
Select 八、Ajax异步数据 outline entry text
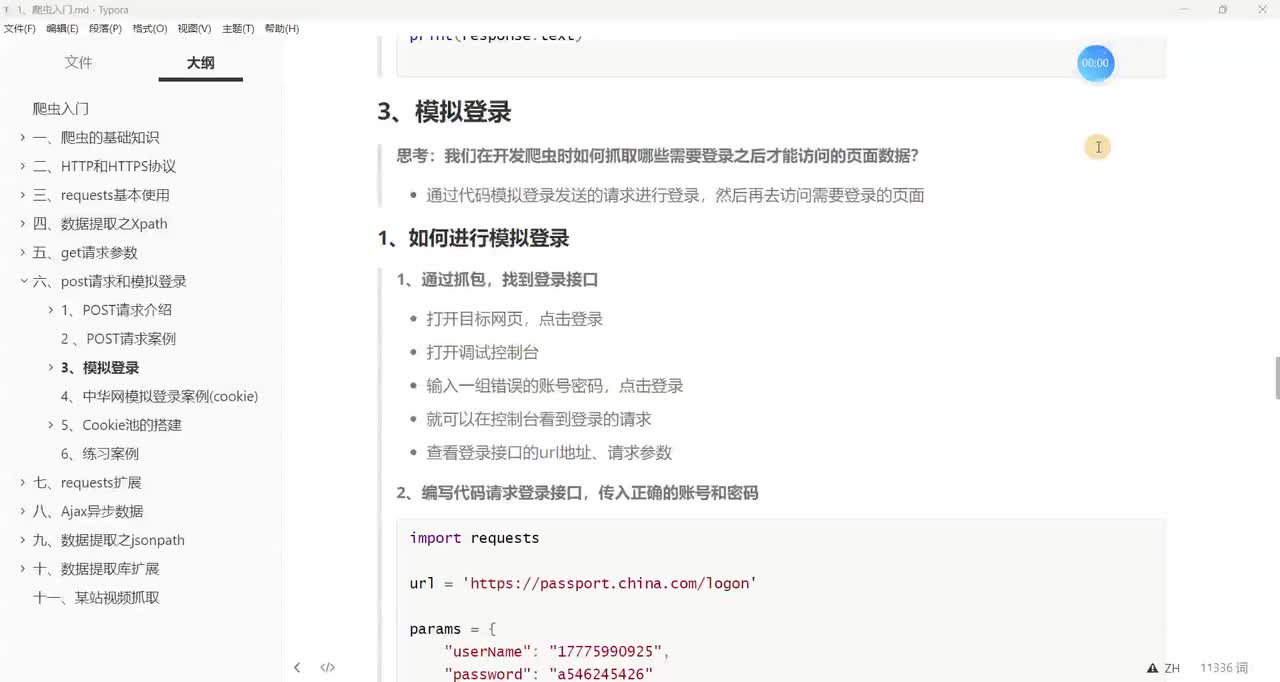click(88, 511)
